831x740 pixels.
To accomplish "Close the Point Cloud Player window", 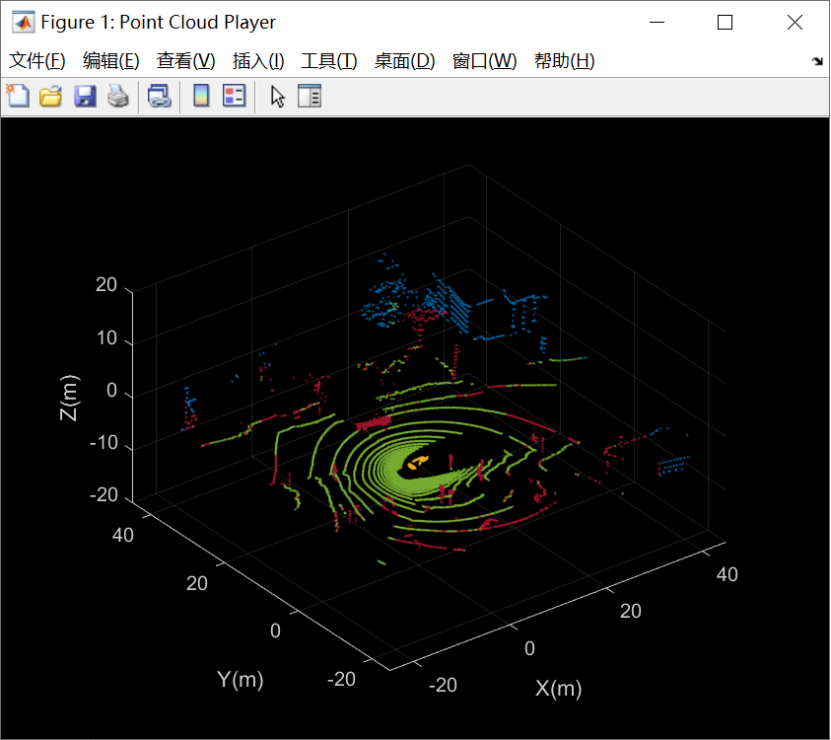I will [x=795, y=22].
